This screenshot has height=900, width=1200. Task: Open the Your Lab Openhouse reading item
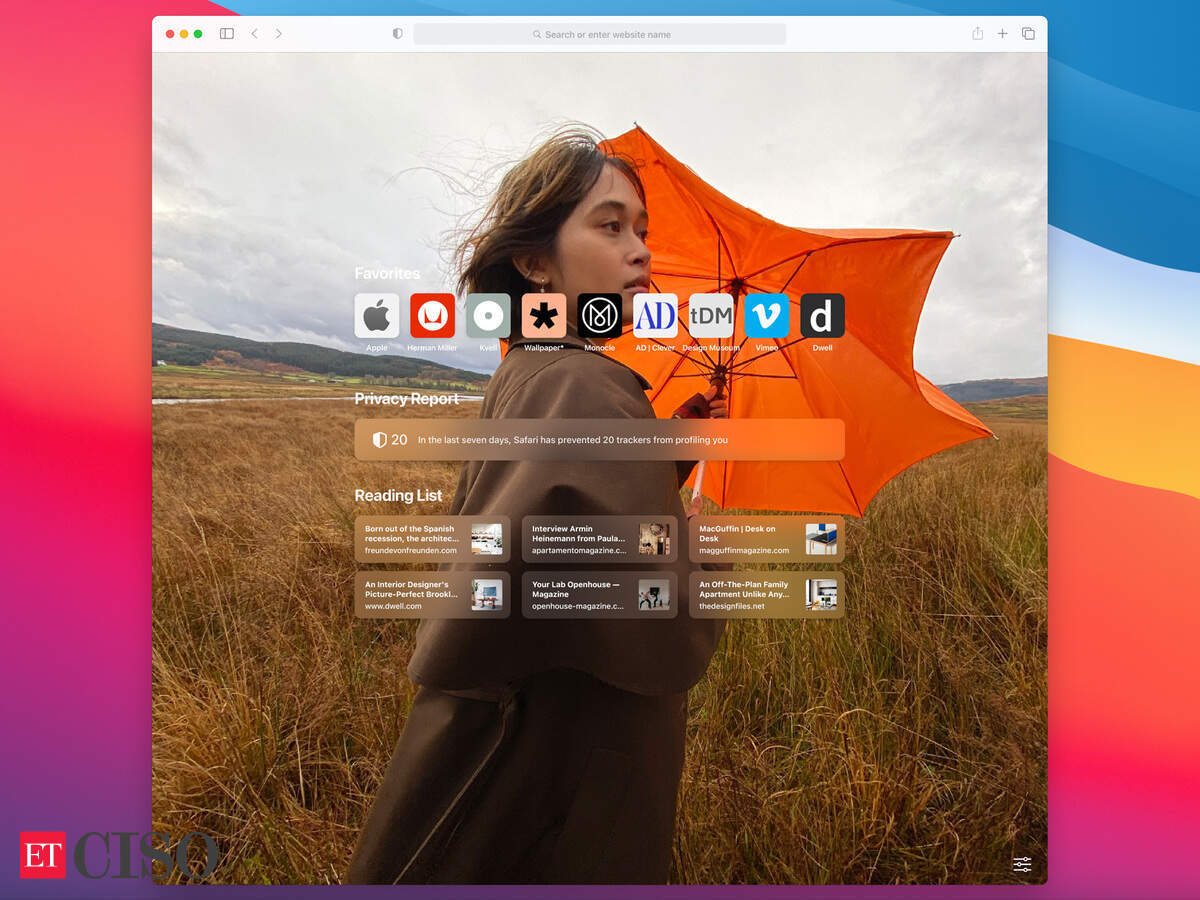(x=599, y=595)
